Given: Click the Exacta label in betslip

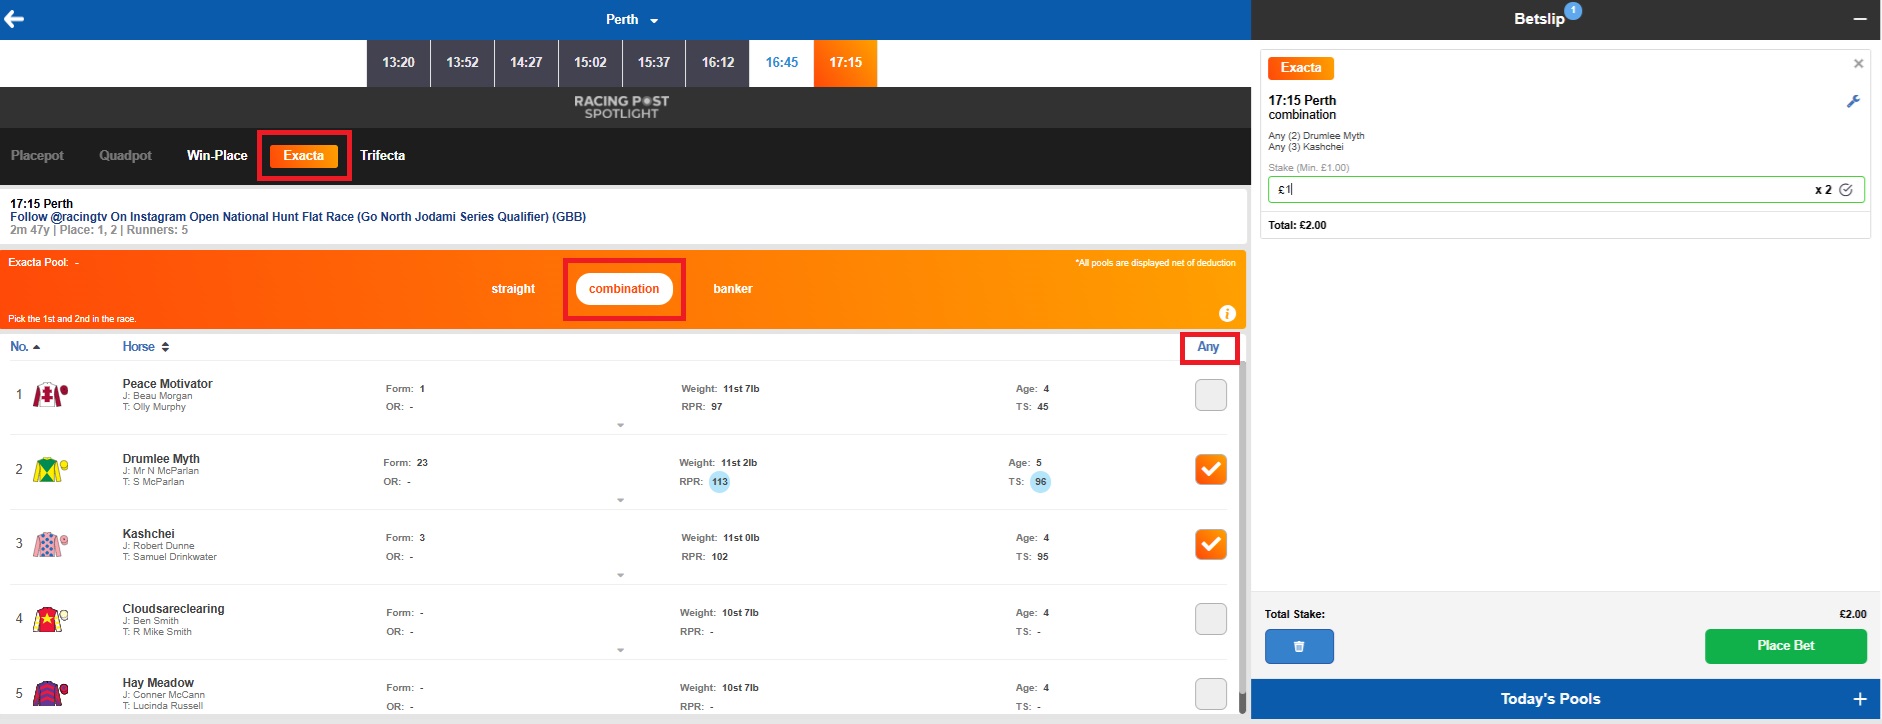Looking at the screenshot, I should pos(1301,68).
